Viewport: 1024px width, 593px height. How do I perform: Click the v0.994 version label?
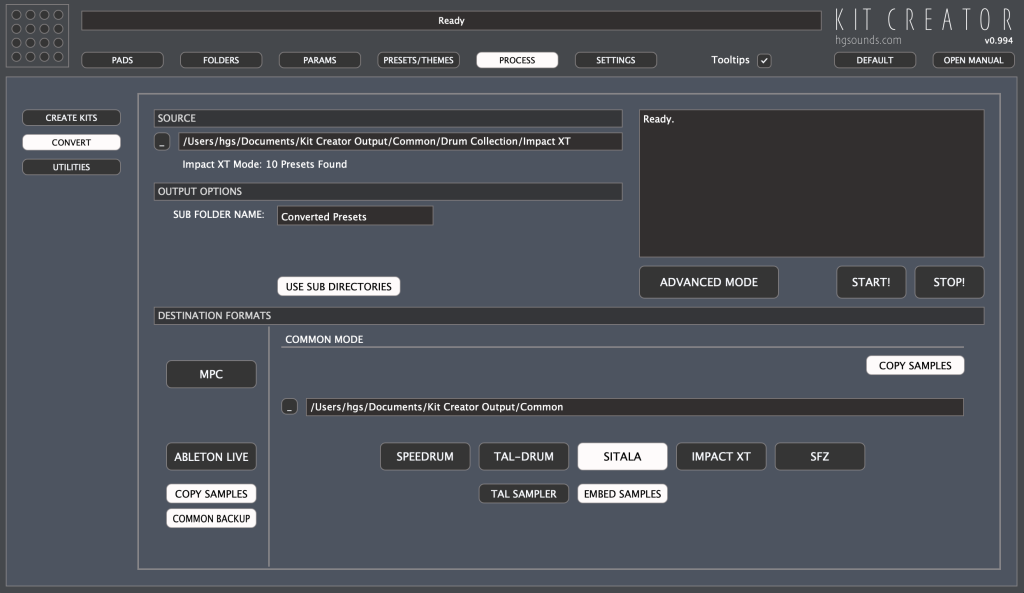pyautogui.click(x=999, y=40)
